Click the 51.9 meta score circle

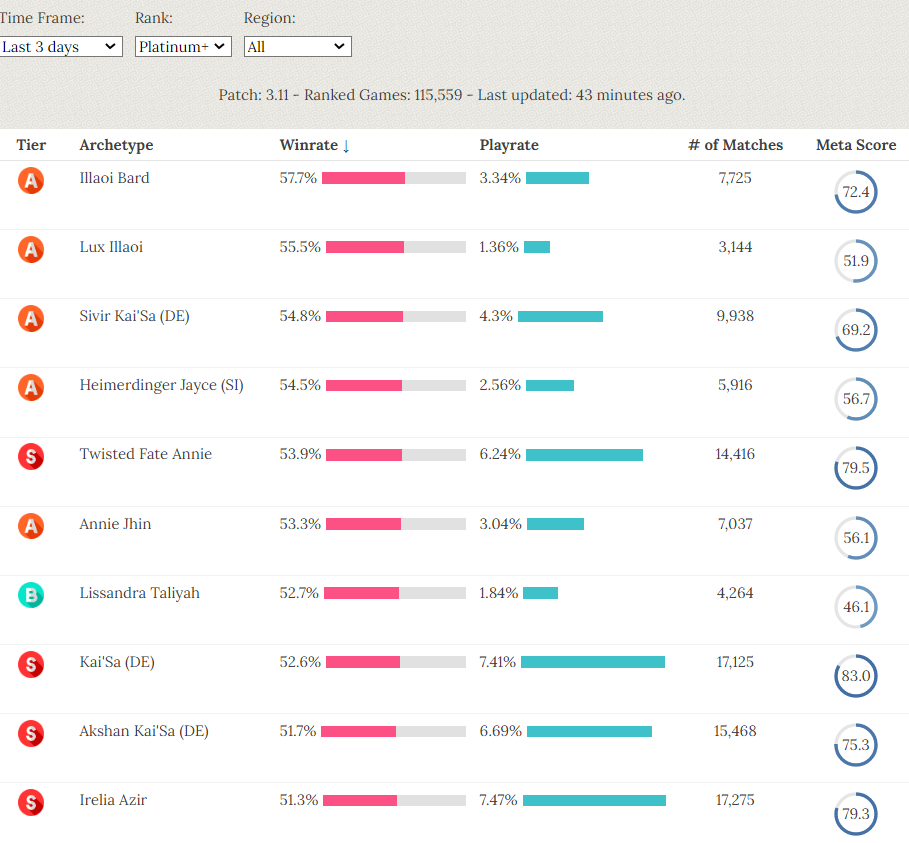tap(856, 261)
